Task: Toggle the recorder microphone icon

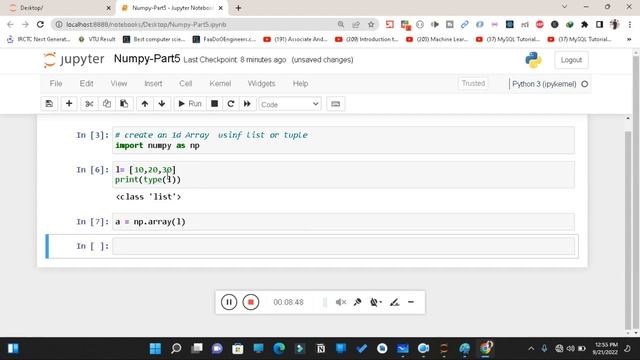Action: coord(357,302)
